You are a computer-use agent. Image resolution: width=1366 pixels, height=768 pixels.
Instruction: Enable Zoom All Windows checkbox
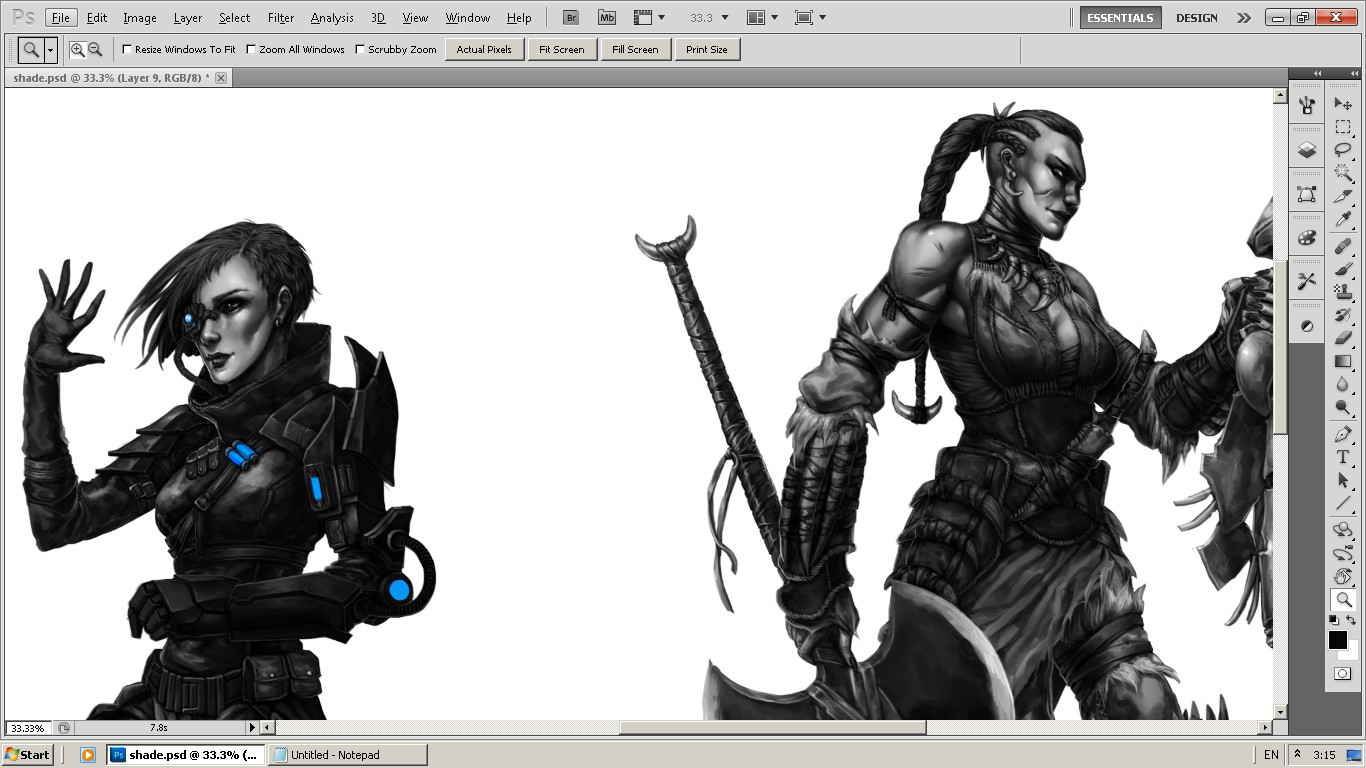pos(251,49)
